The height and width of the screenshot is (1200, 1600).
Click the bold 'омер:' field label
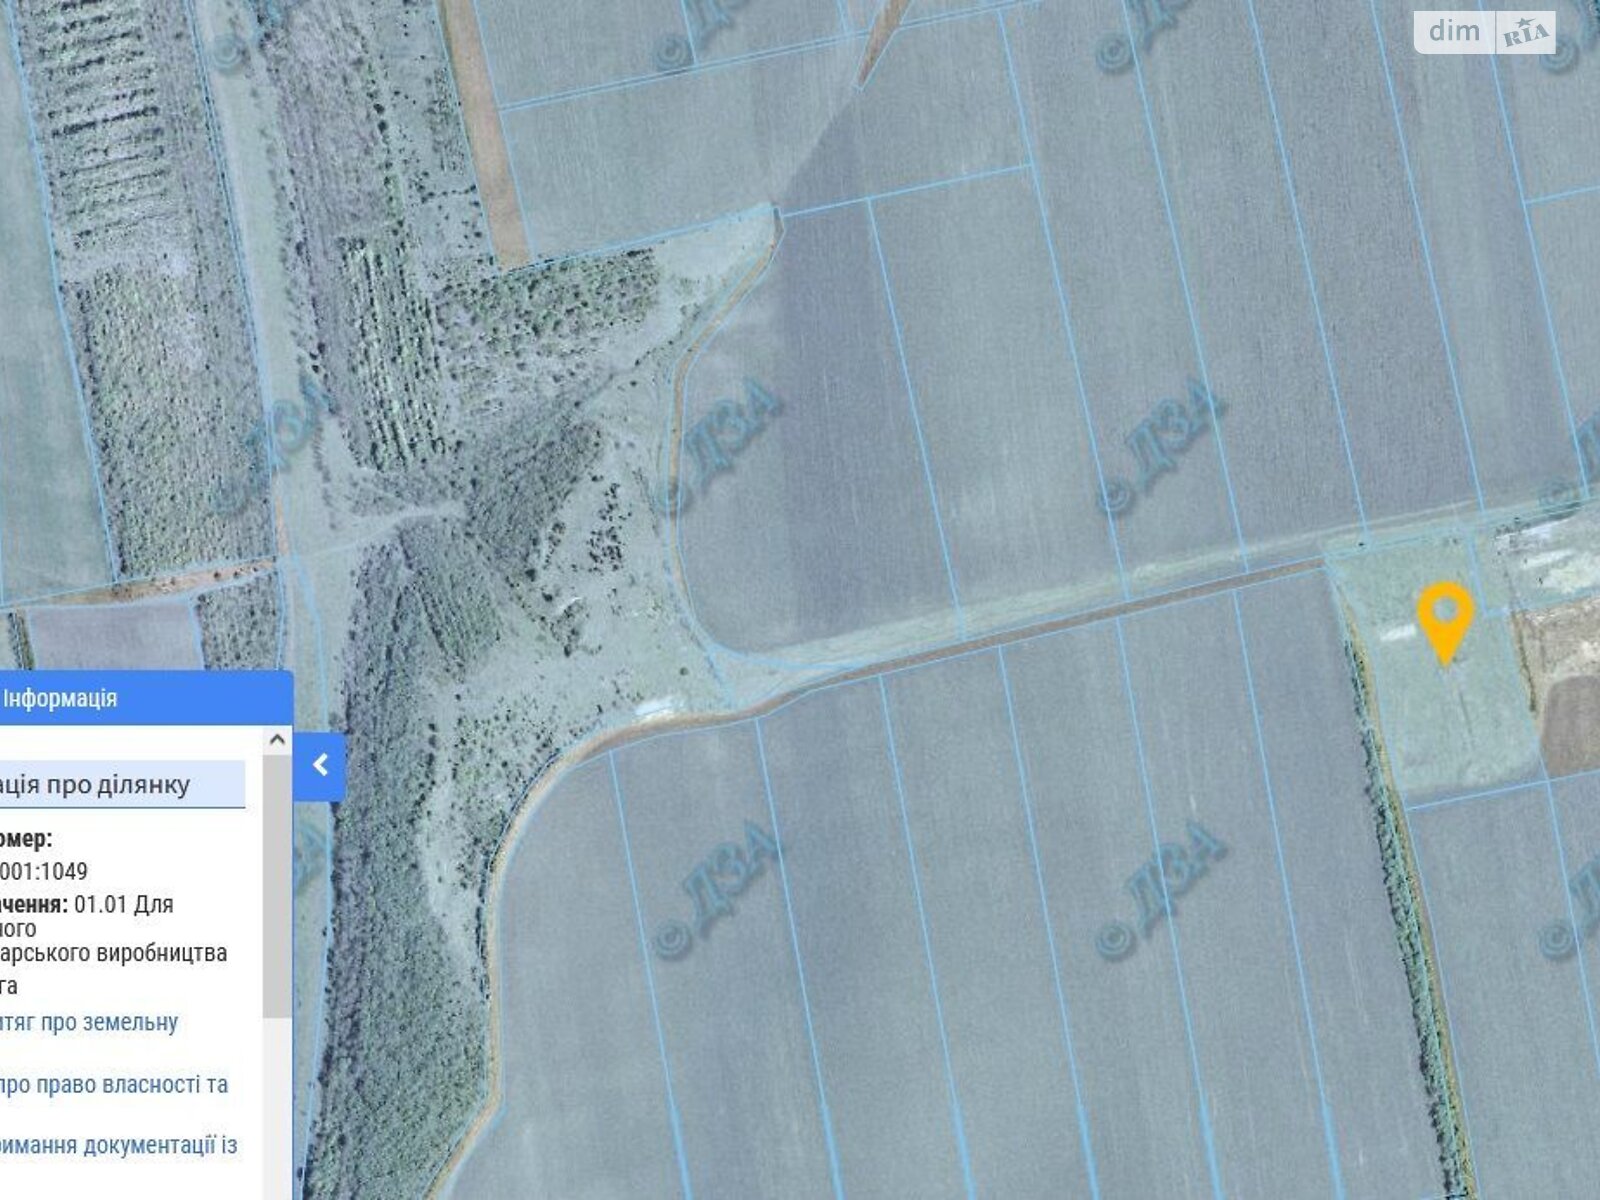coord(27,839)
